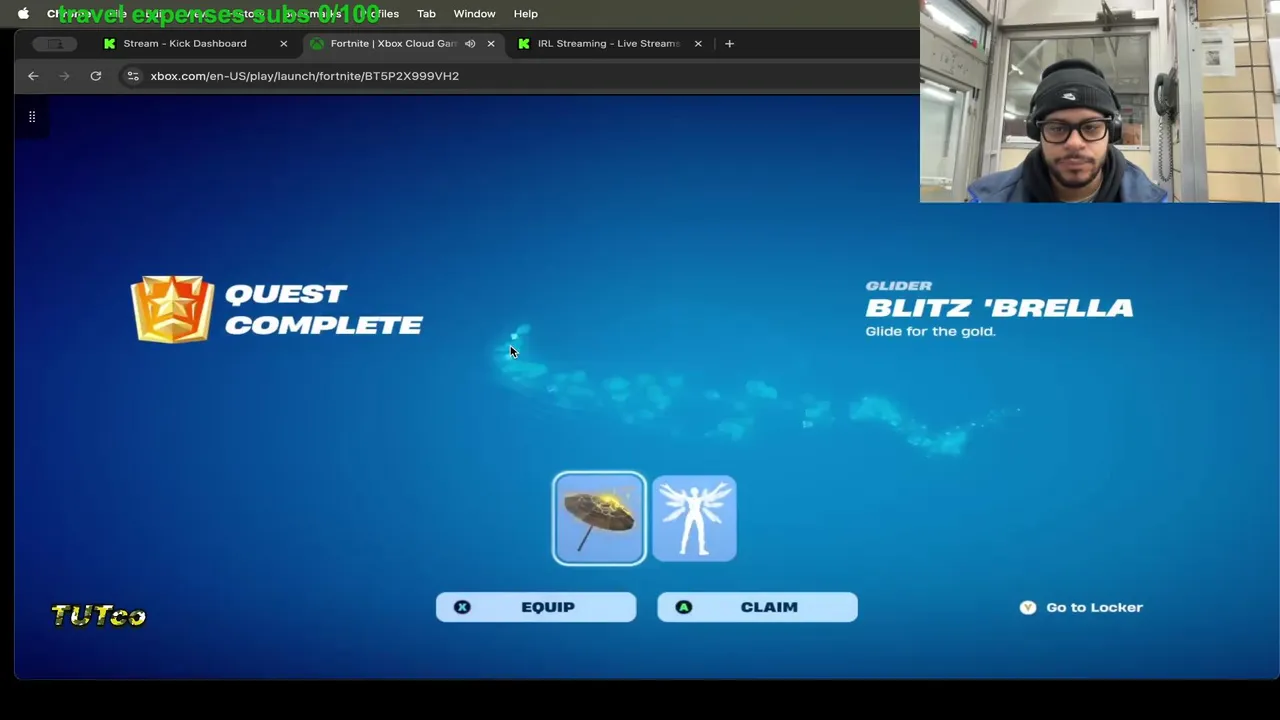Click the EQUIP button

point(536,607)
